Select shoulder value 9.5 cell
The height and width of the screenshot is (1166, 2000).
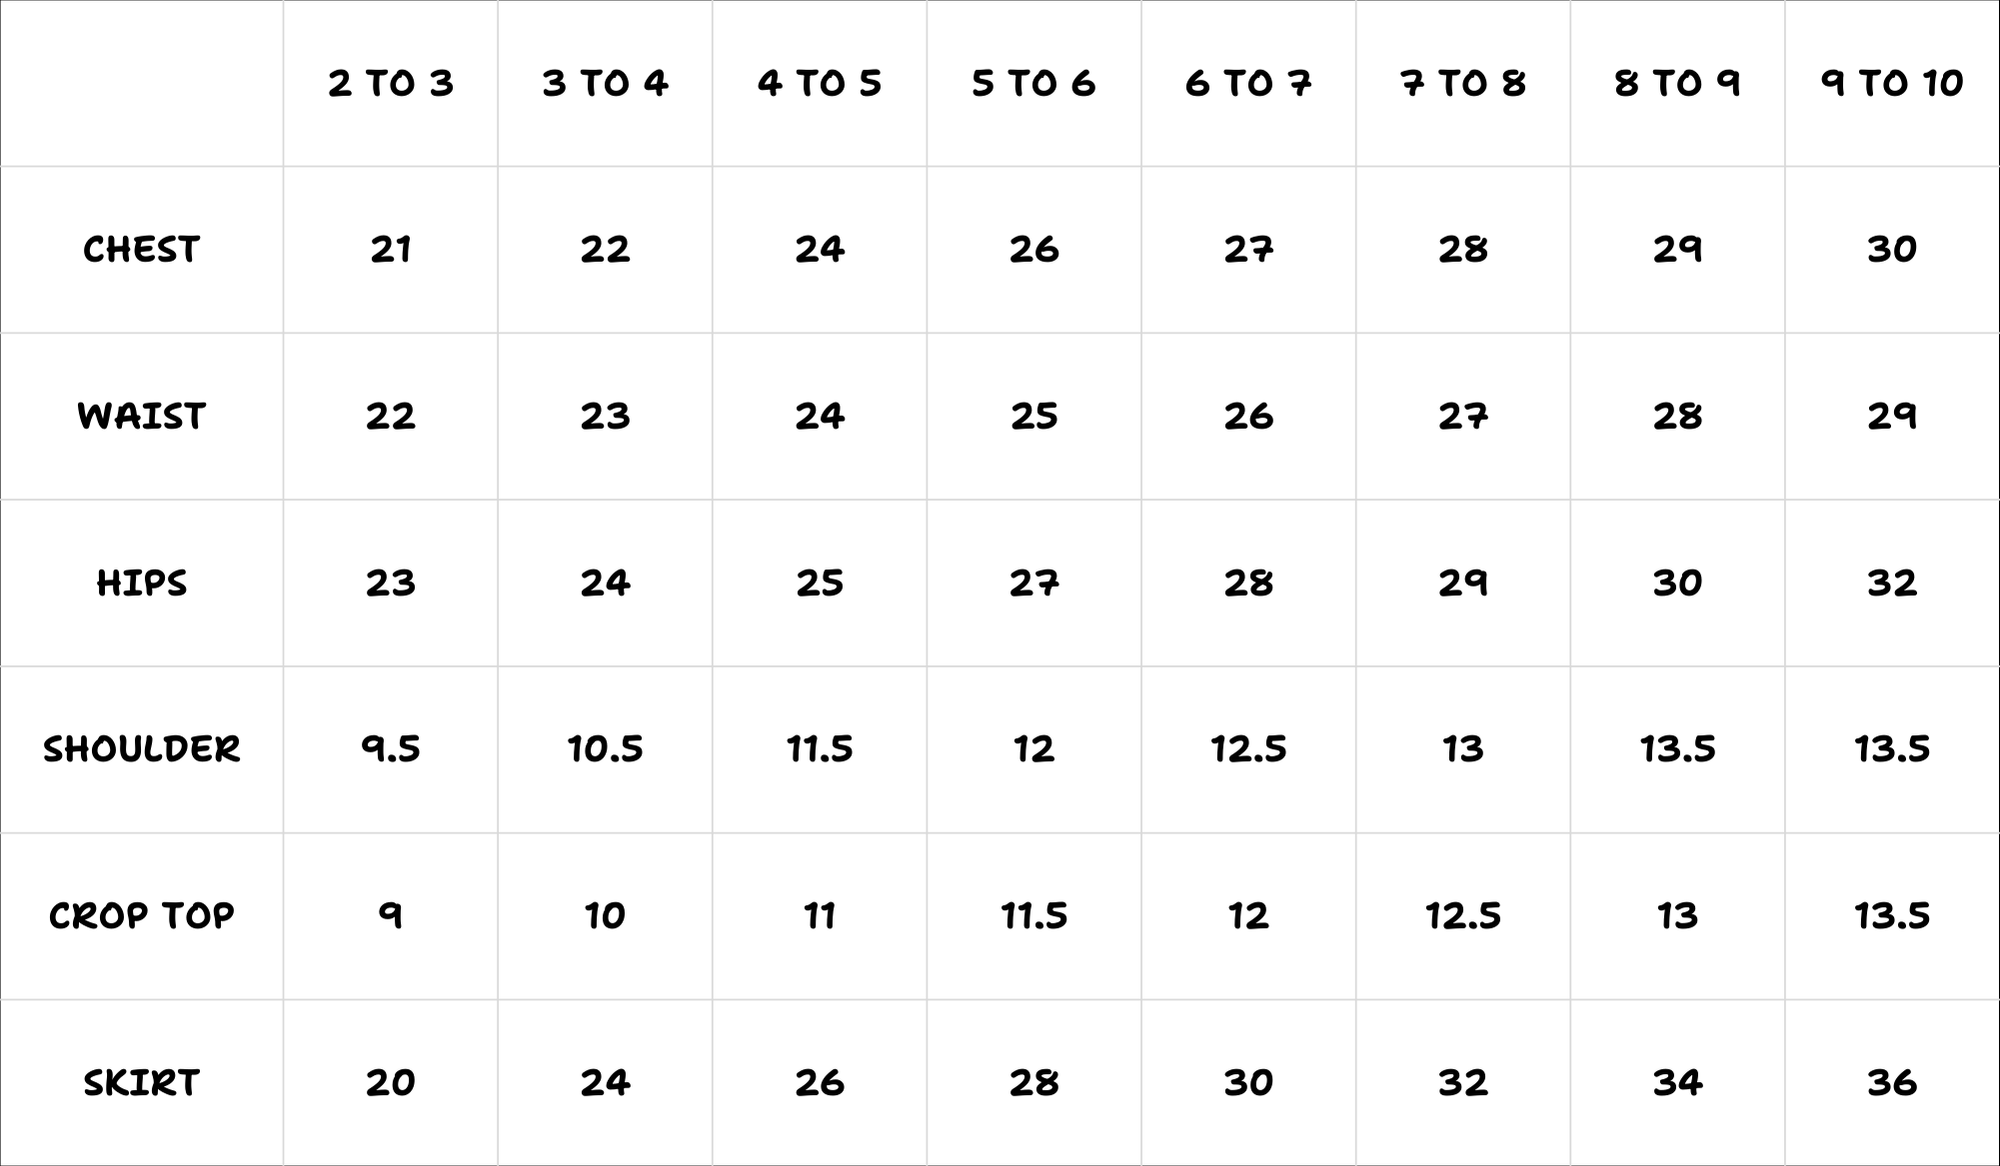[390, 749]
